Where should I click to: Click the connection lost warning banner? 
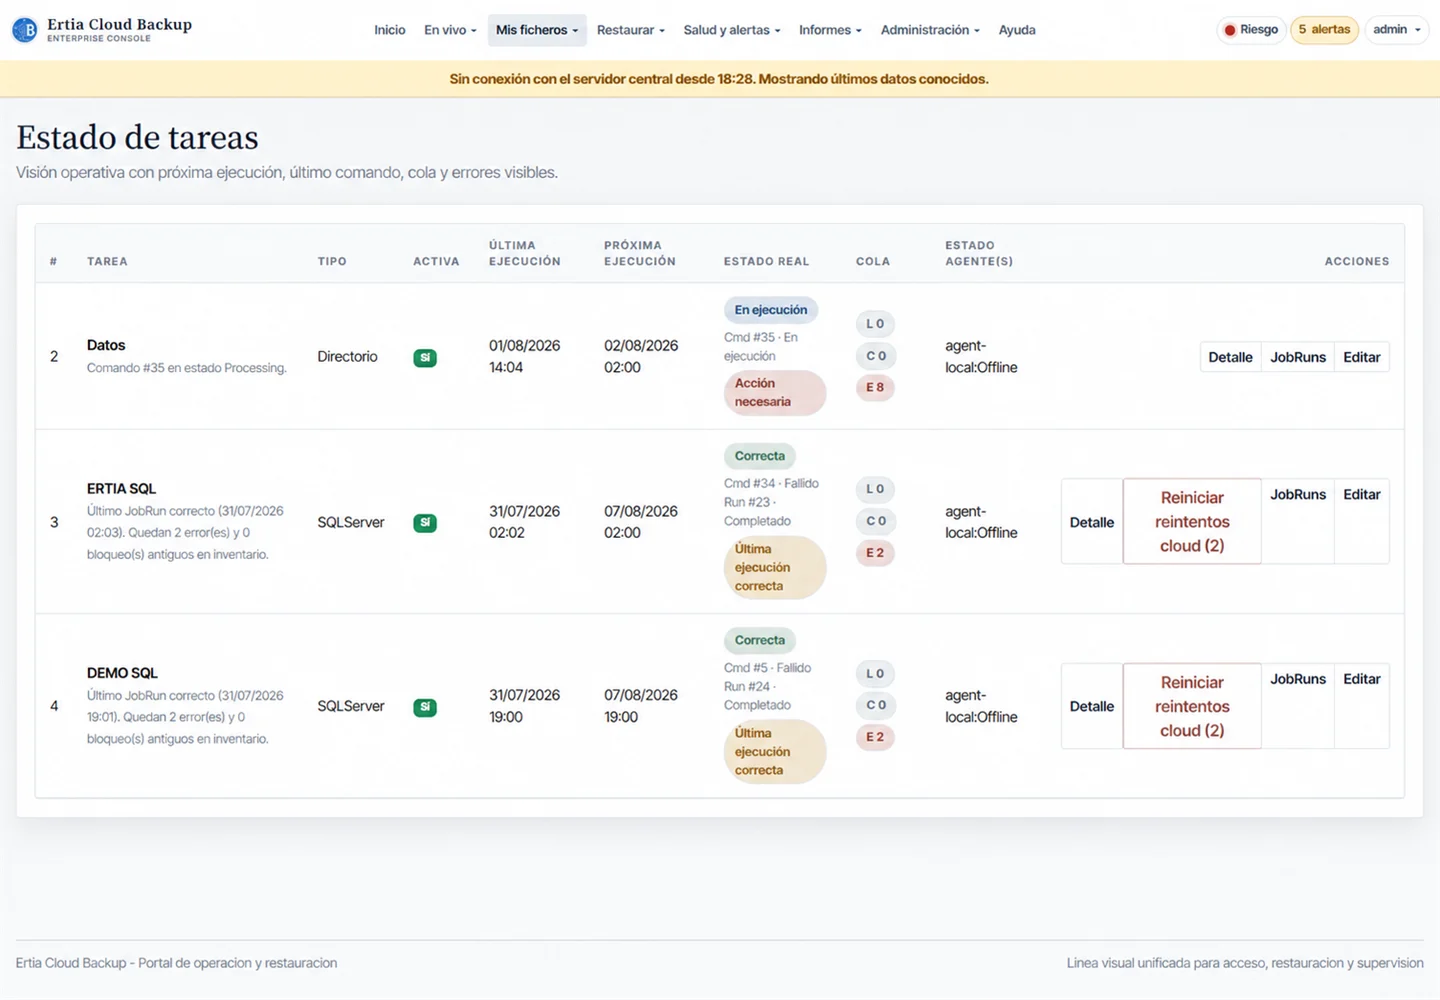720,79
